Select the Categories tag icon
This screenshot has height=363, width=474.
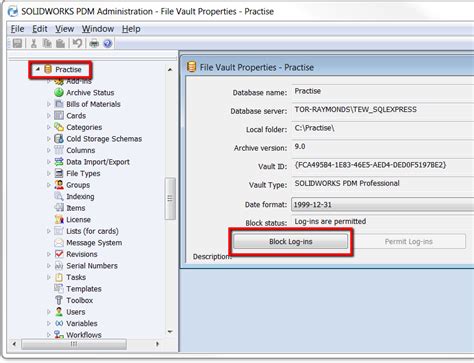coord(59,127)
